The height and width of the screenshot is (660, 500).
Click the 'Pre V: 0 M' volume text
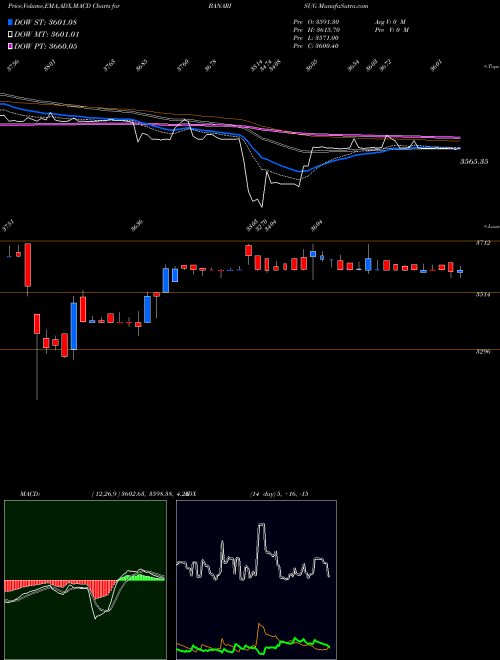(x=393, y=30)
